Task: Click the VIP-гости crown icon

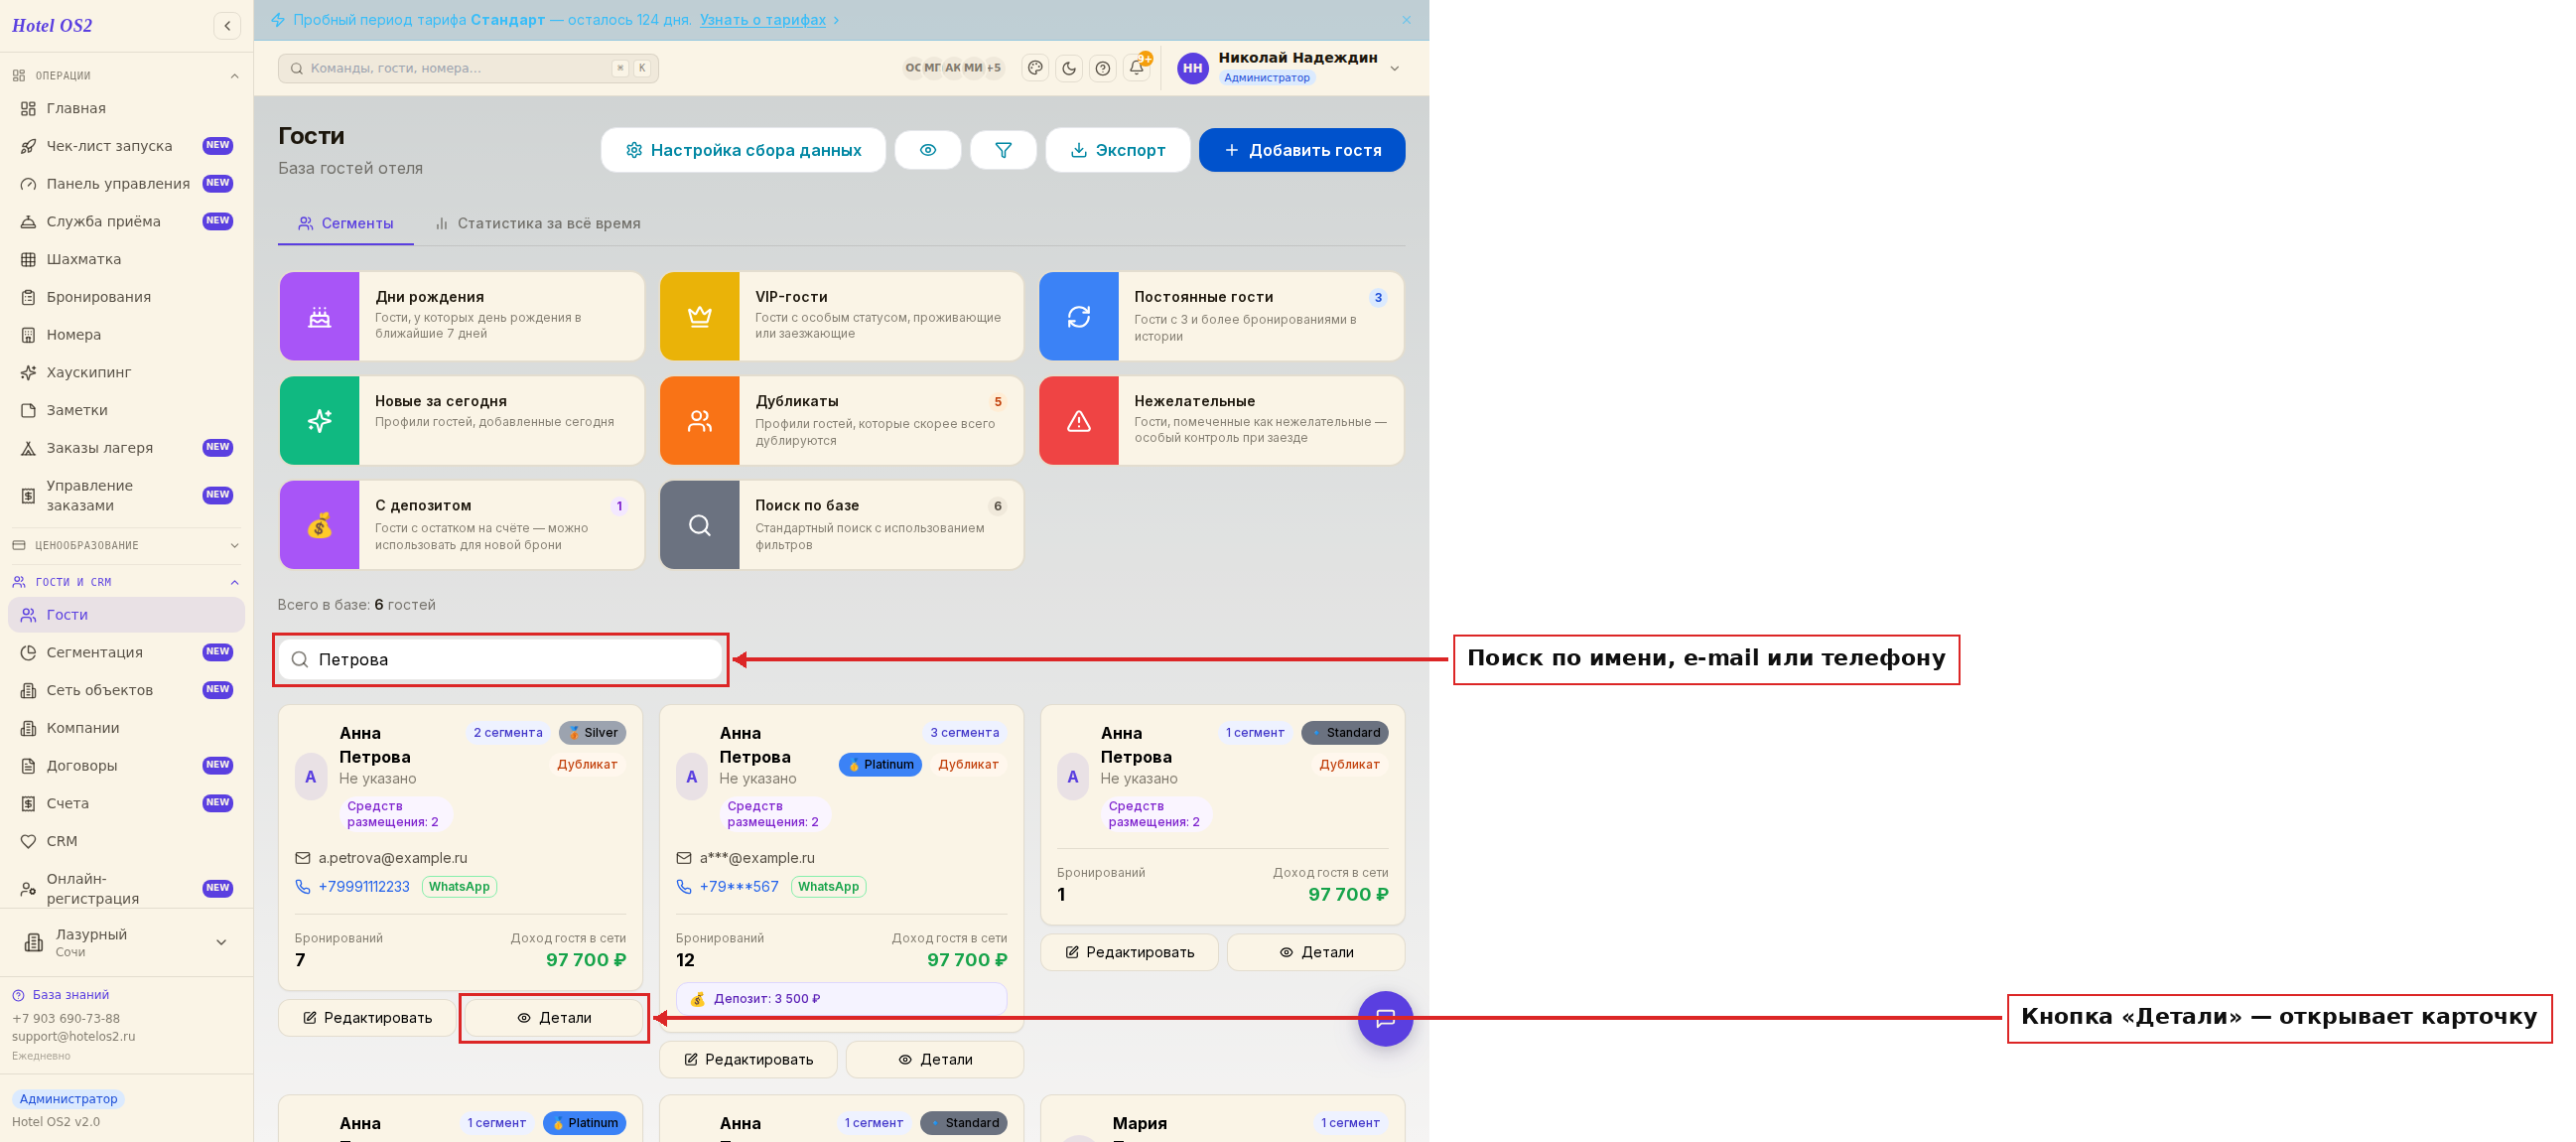Action: [x=700, y=317]
